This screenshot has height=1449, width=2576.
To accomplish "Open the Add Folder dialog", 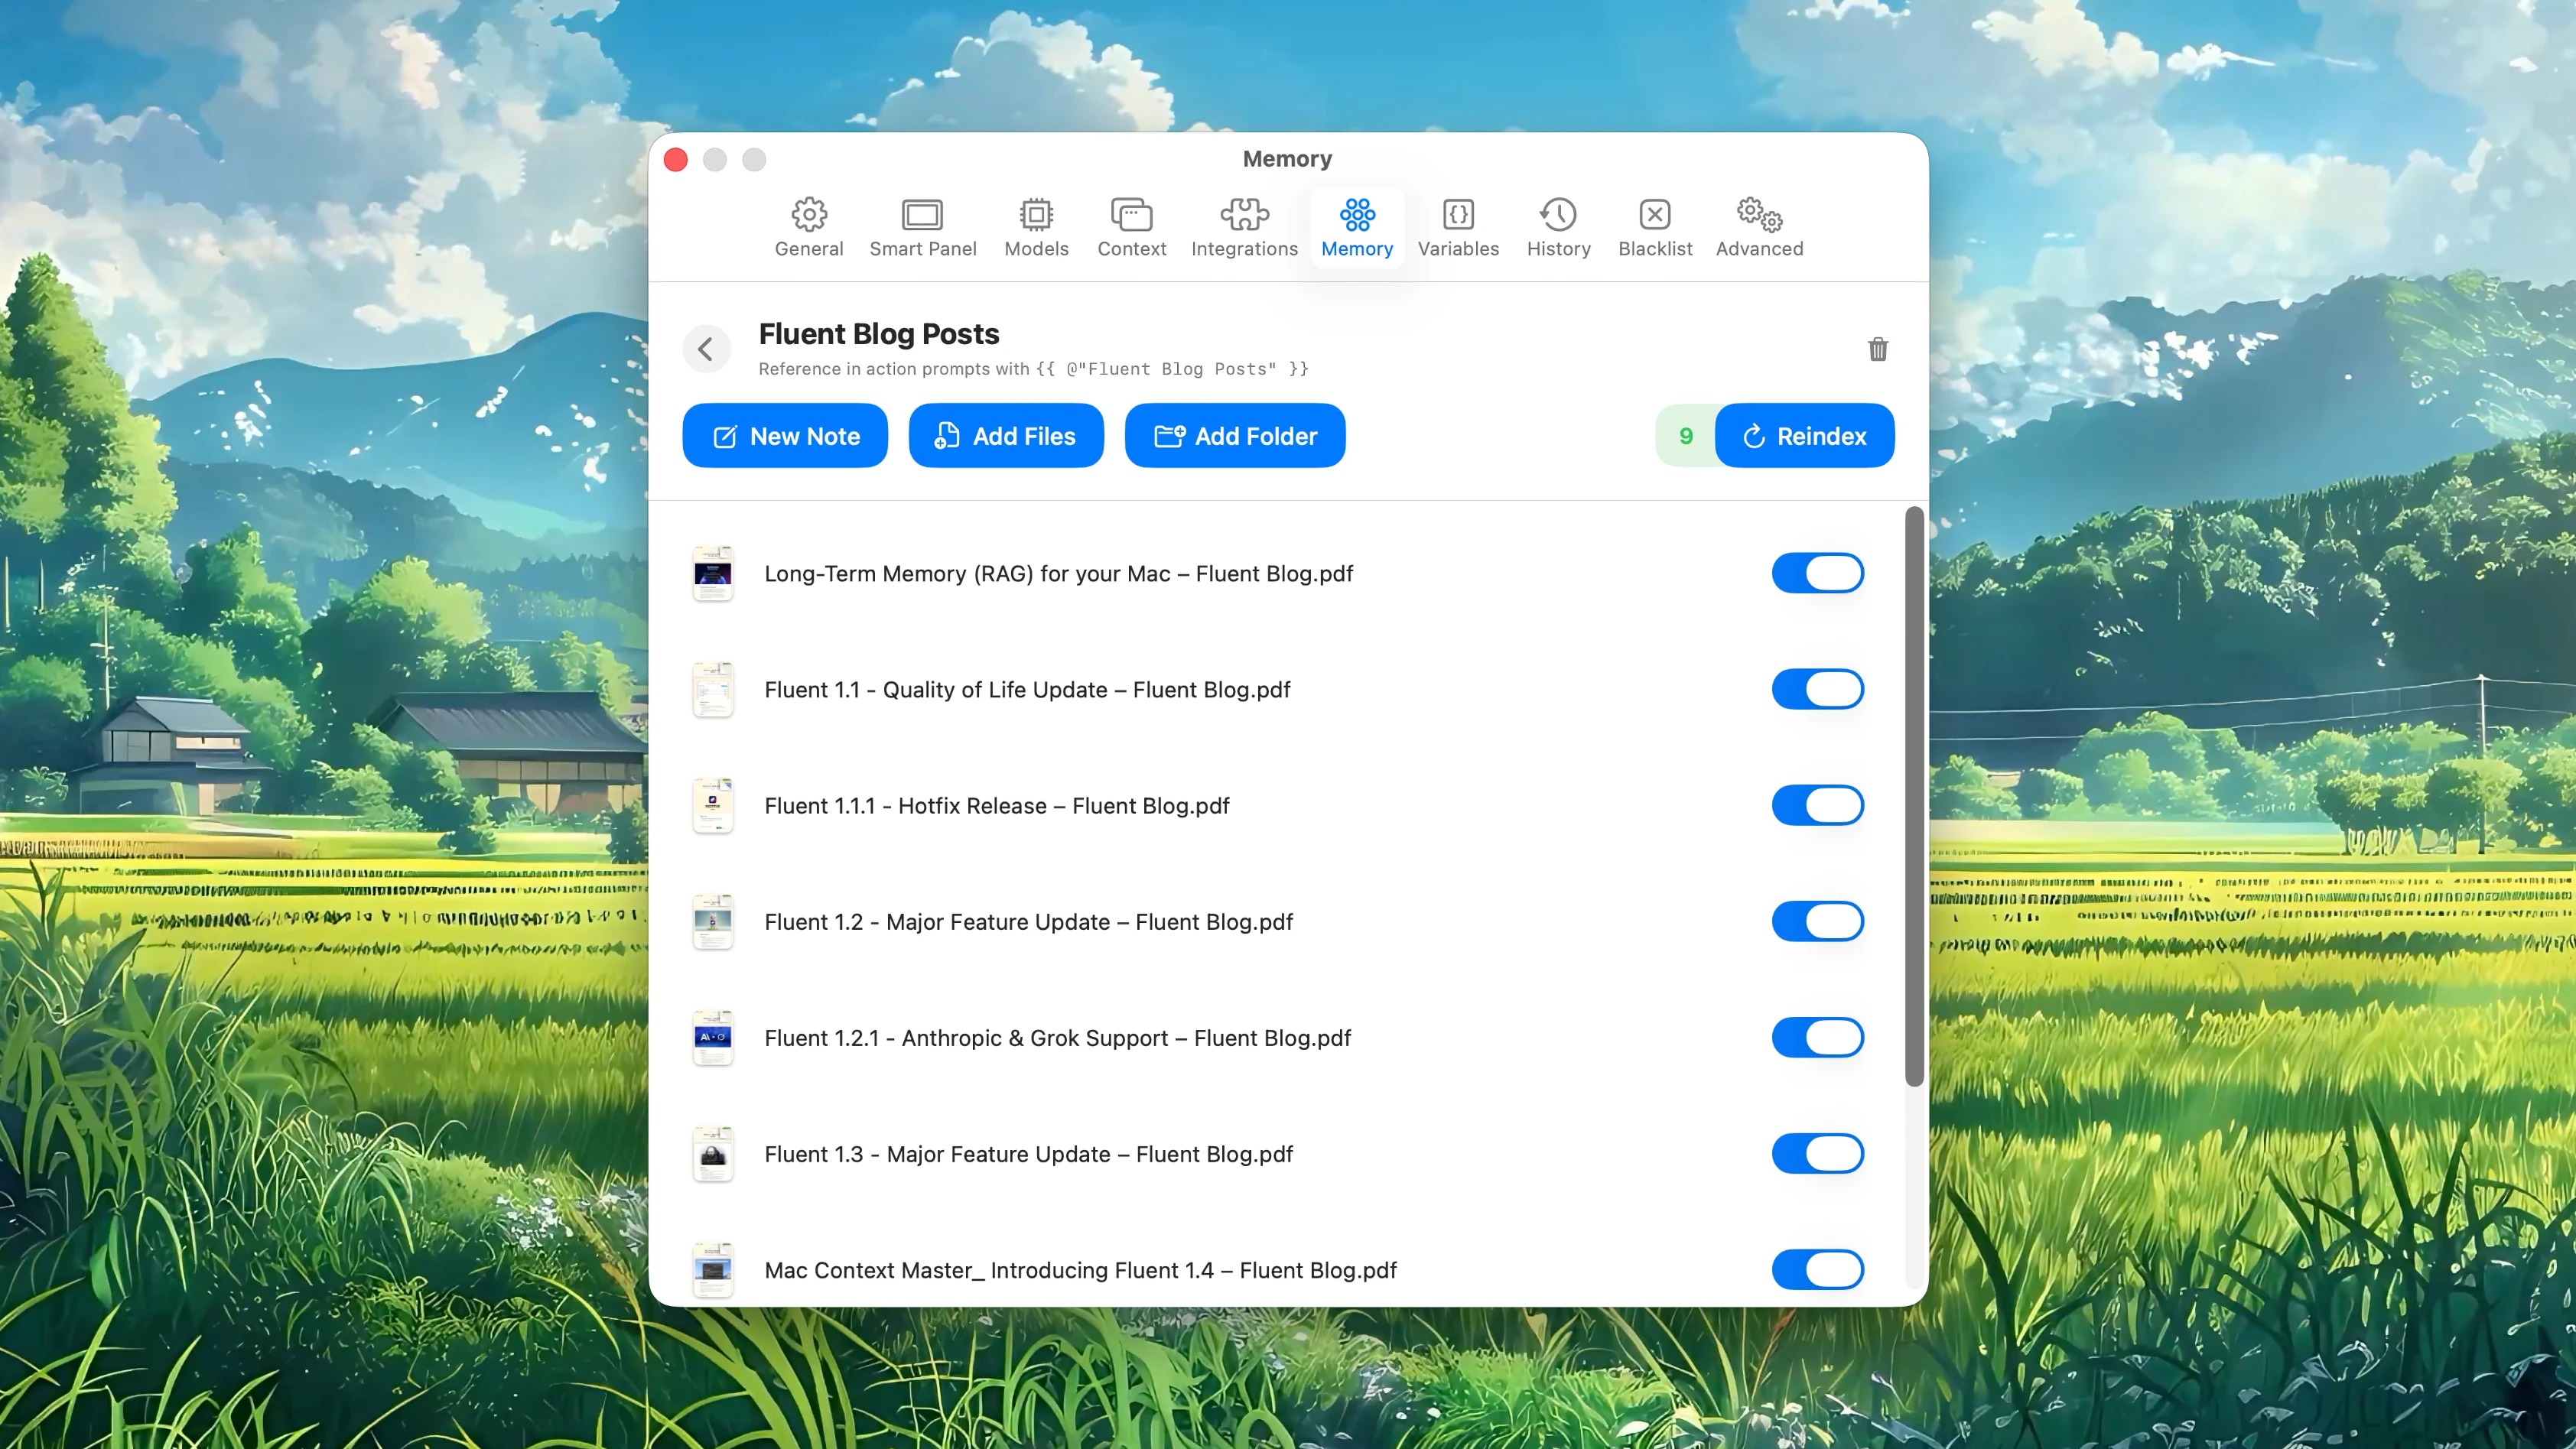I will 1235,435.
